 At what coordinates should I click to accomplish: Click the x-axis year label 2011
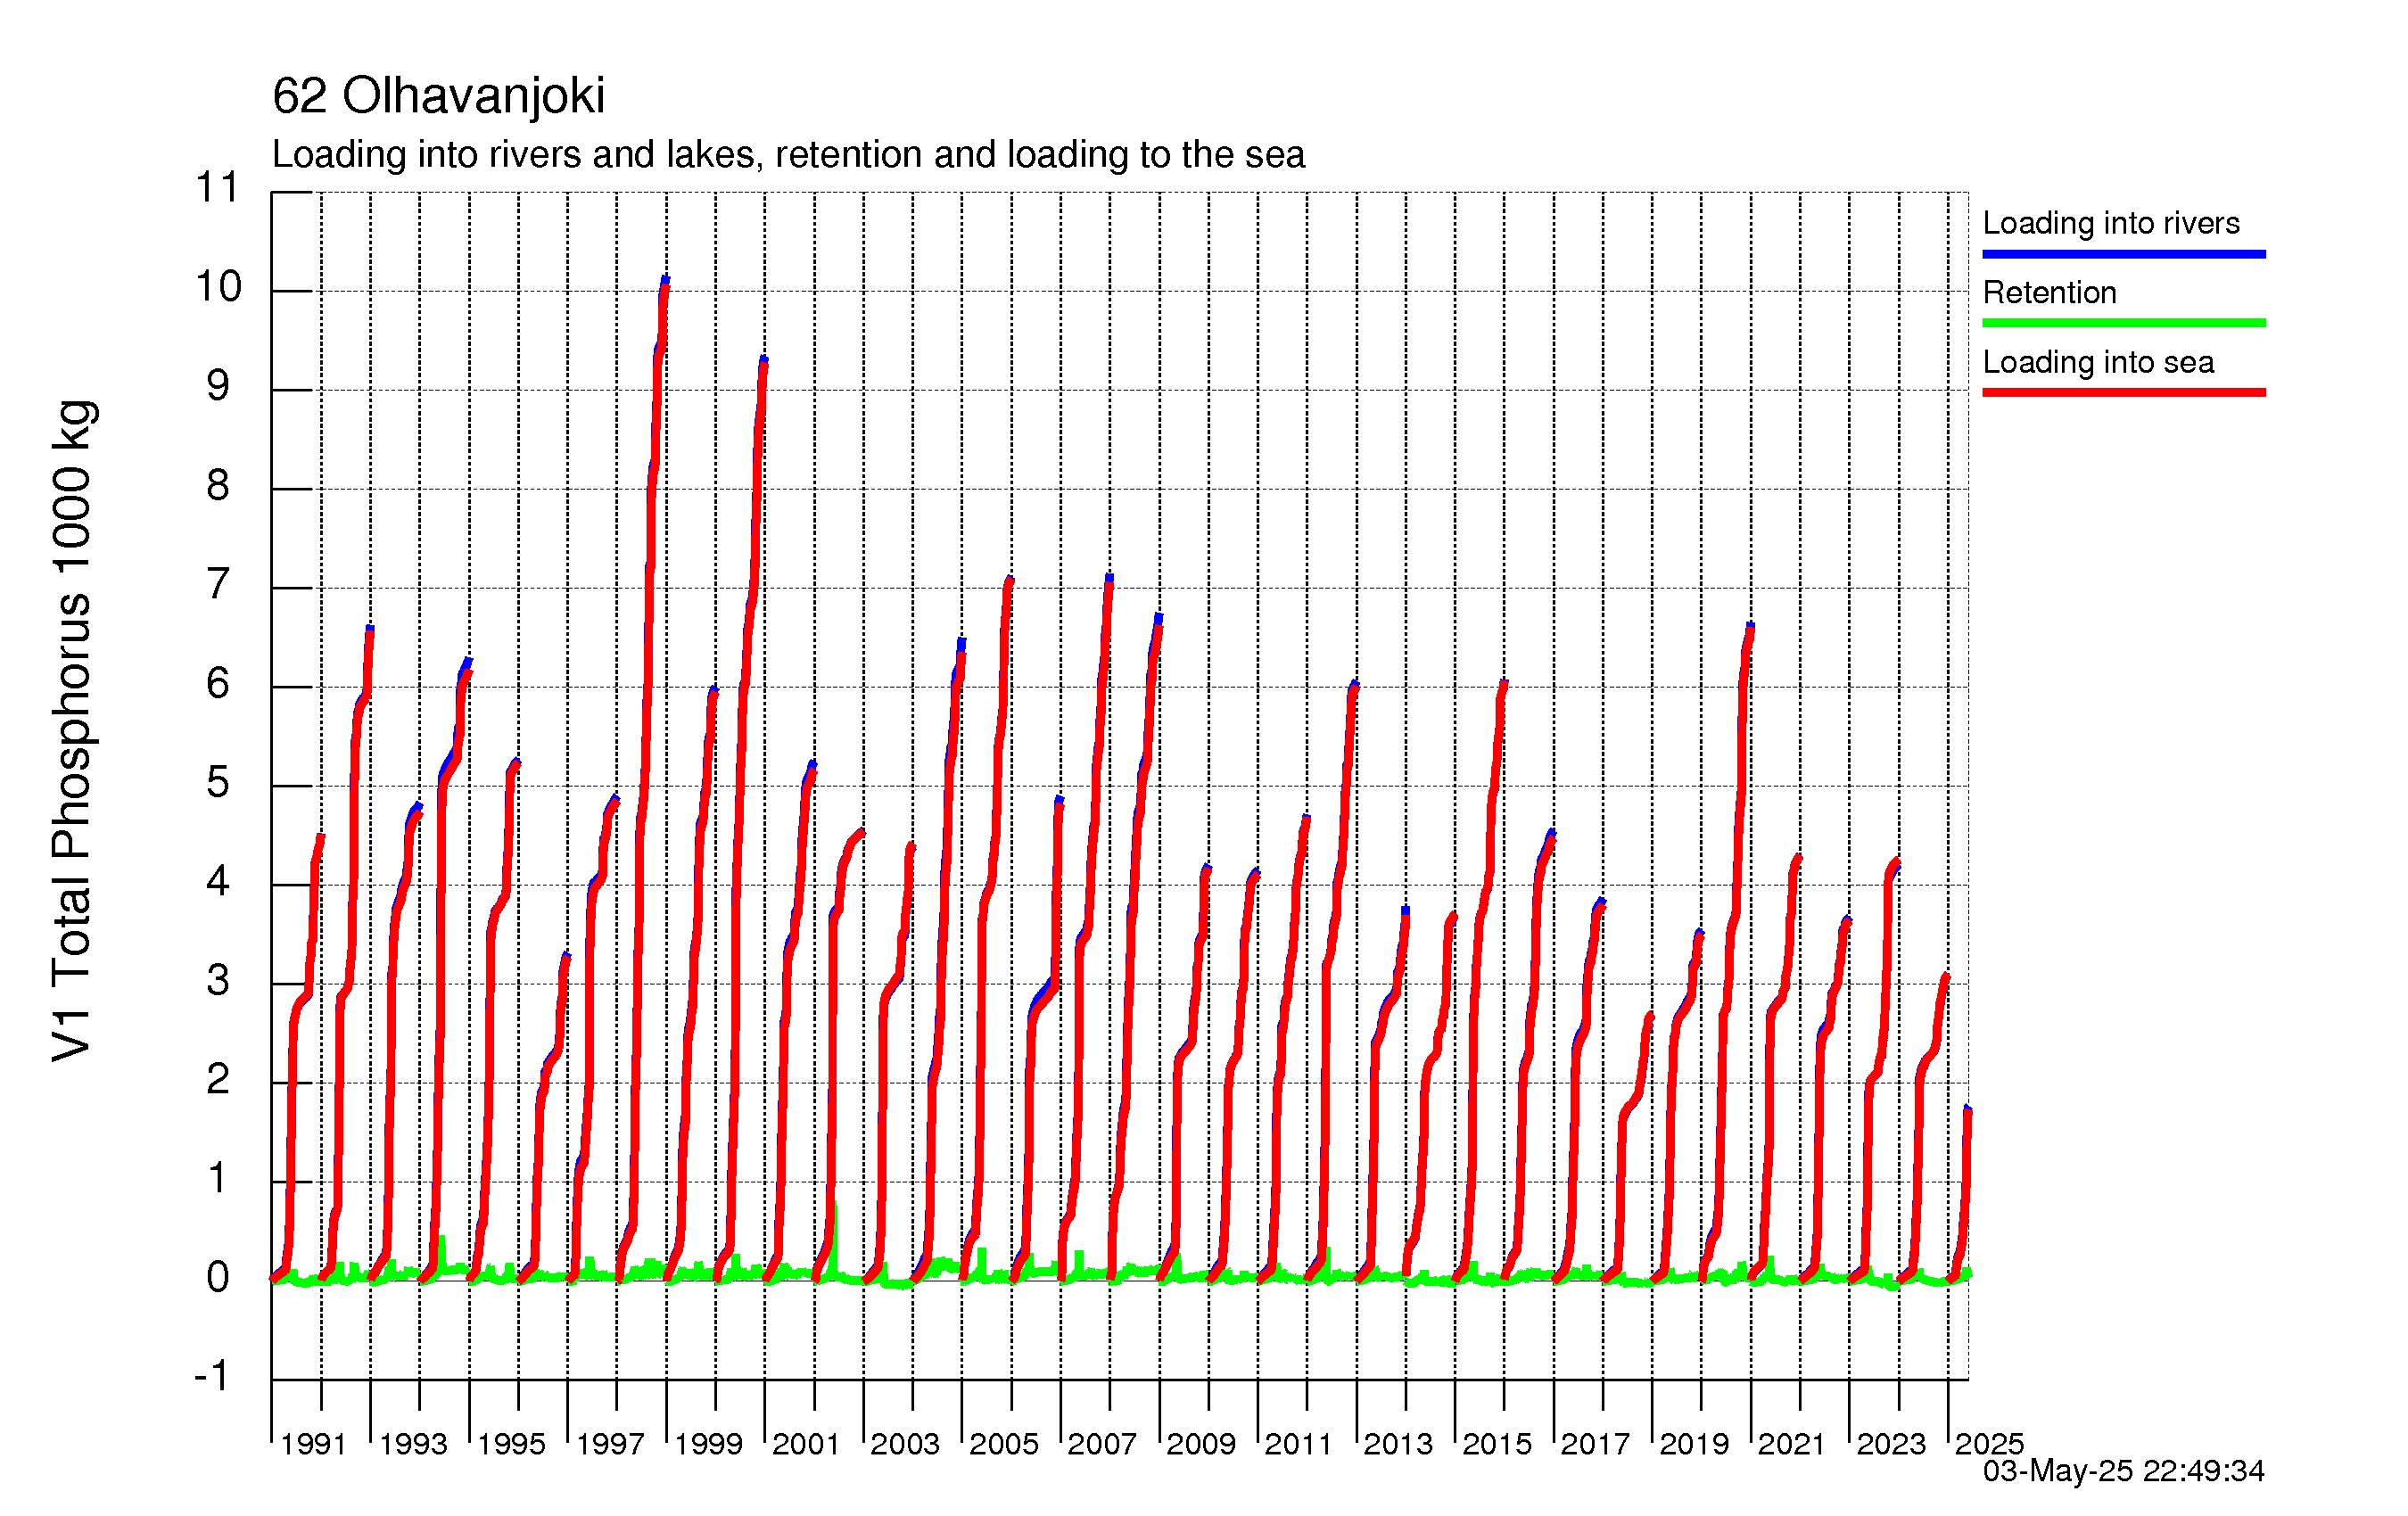point(1299,1444)
